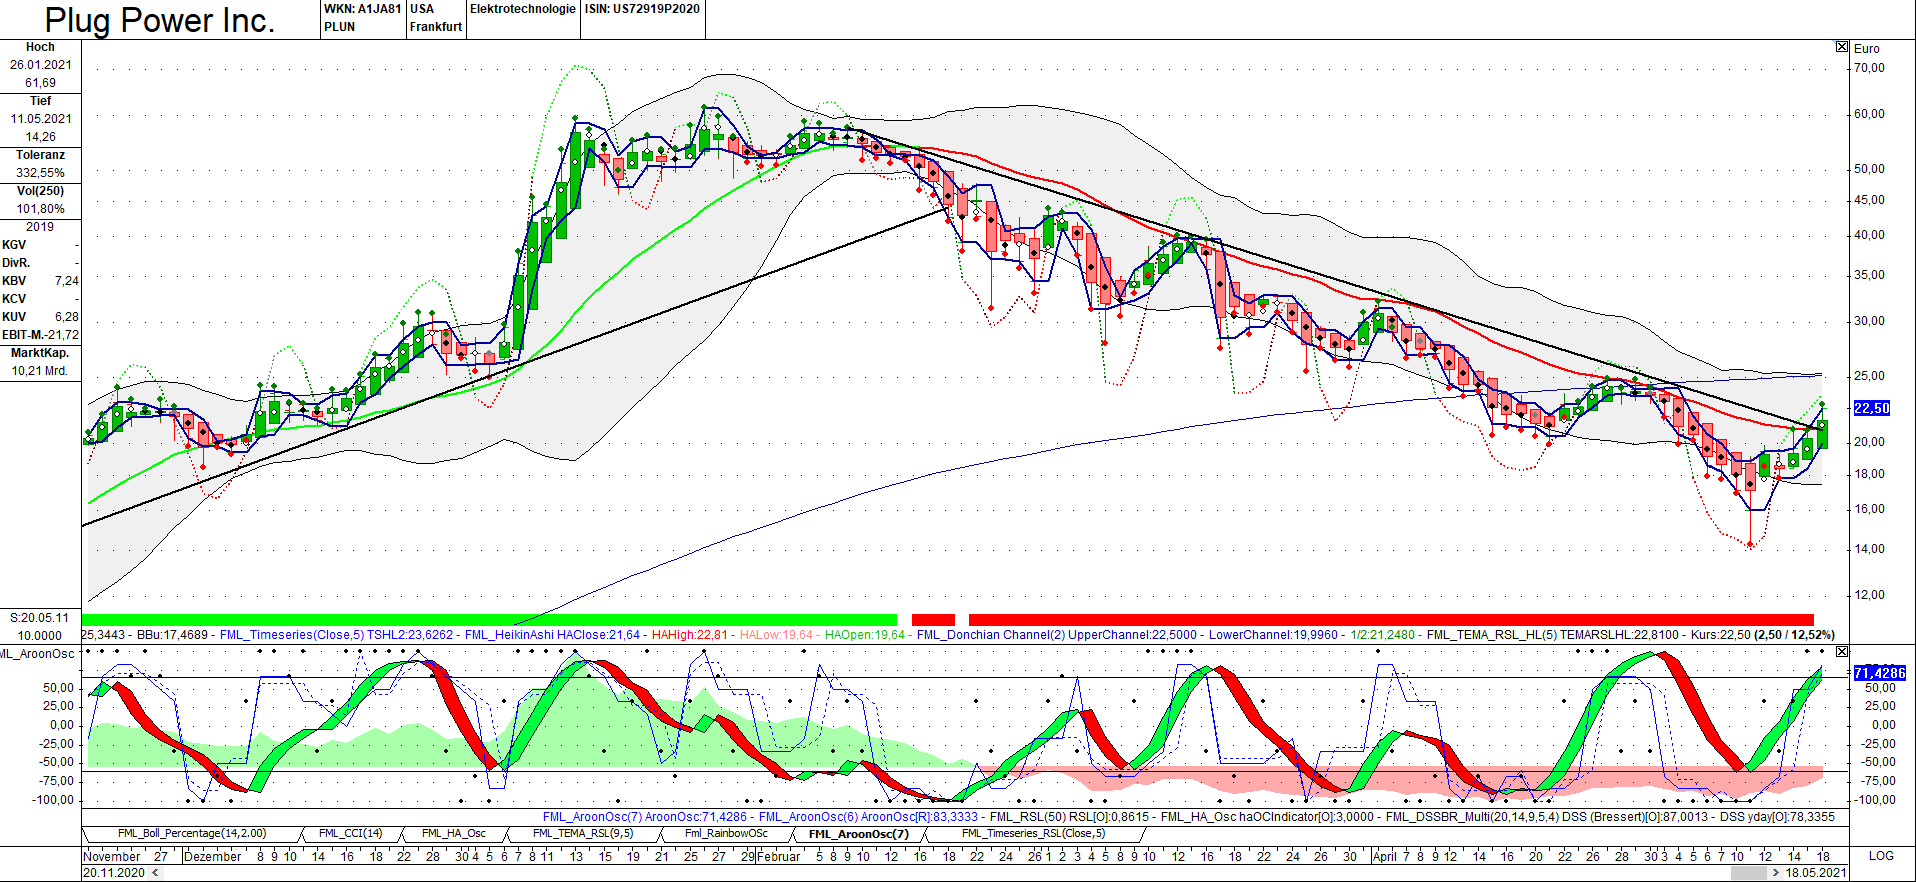Click the WKN: A1JA81 field
The height and width of the screenshot is (882, 1916).
pyautogui.click(x=362, y=9)
